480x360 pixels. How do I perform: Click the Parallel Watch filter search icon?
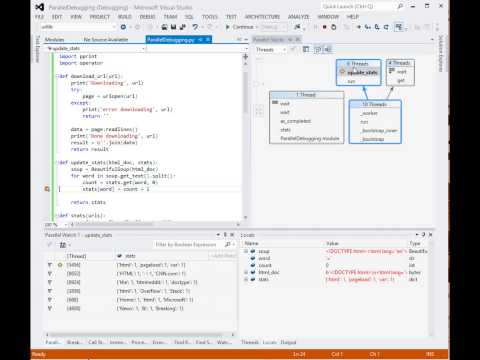click(228, 244)
